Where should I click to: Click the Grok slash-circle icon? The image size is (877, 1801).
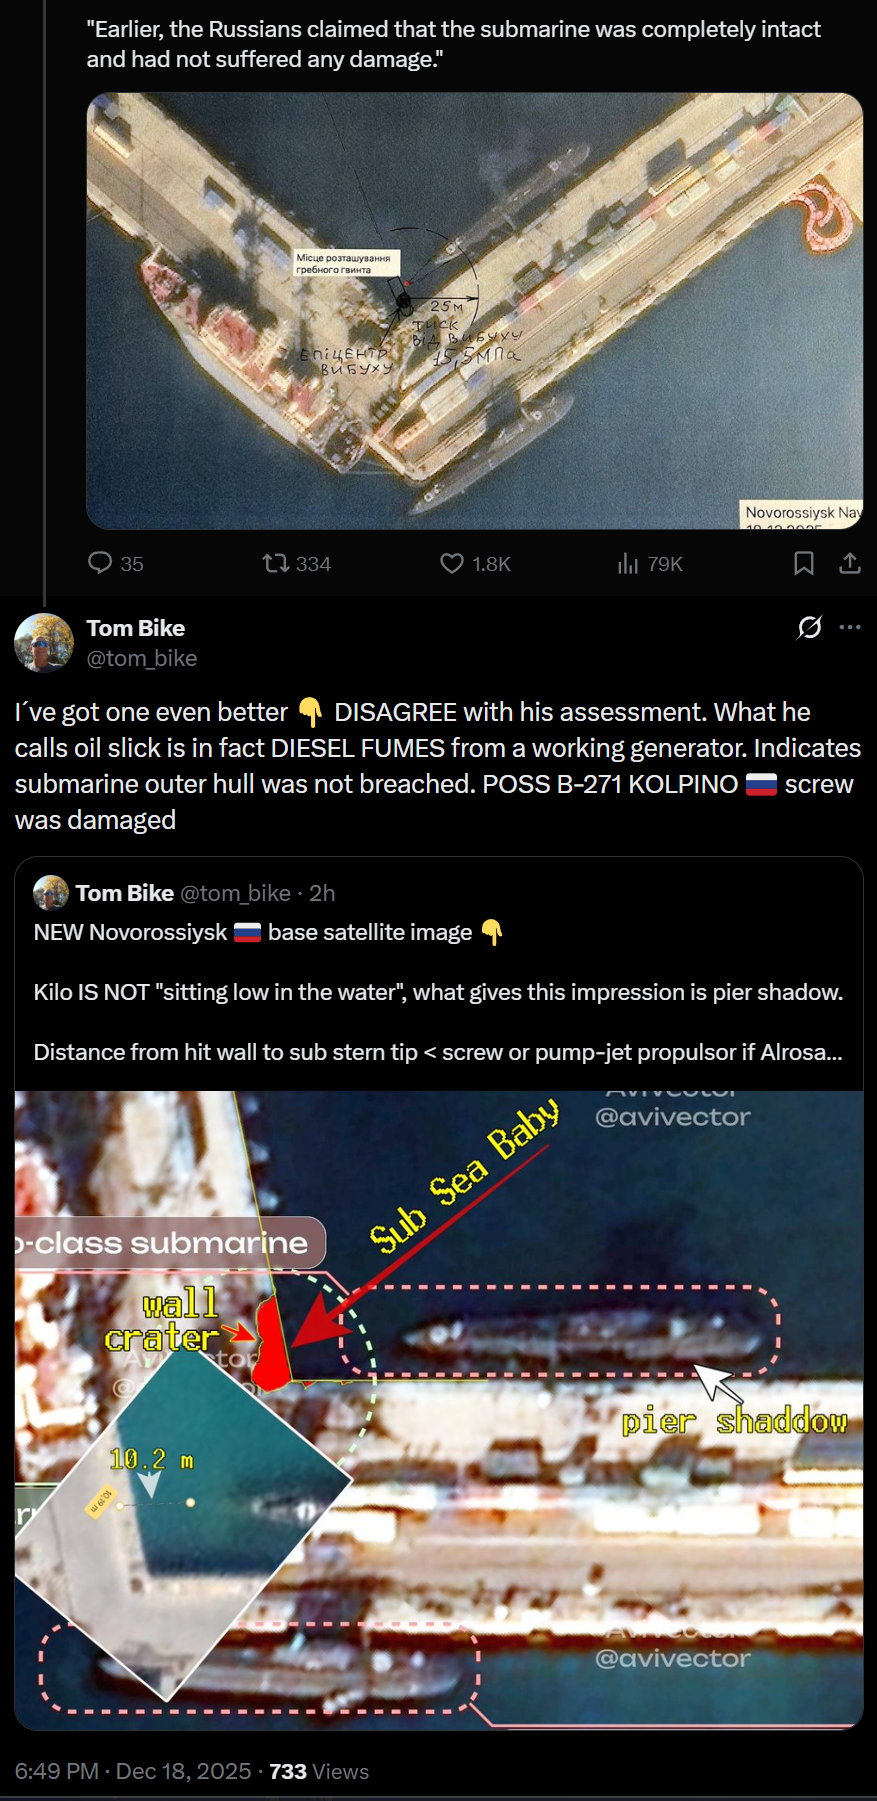point(809,627)
